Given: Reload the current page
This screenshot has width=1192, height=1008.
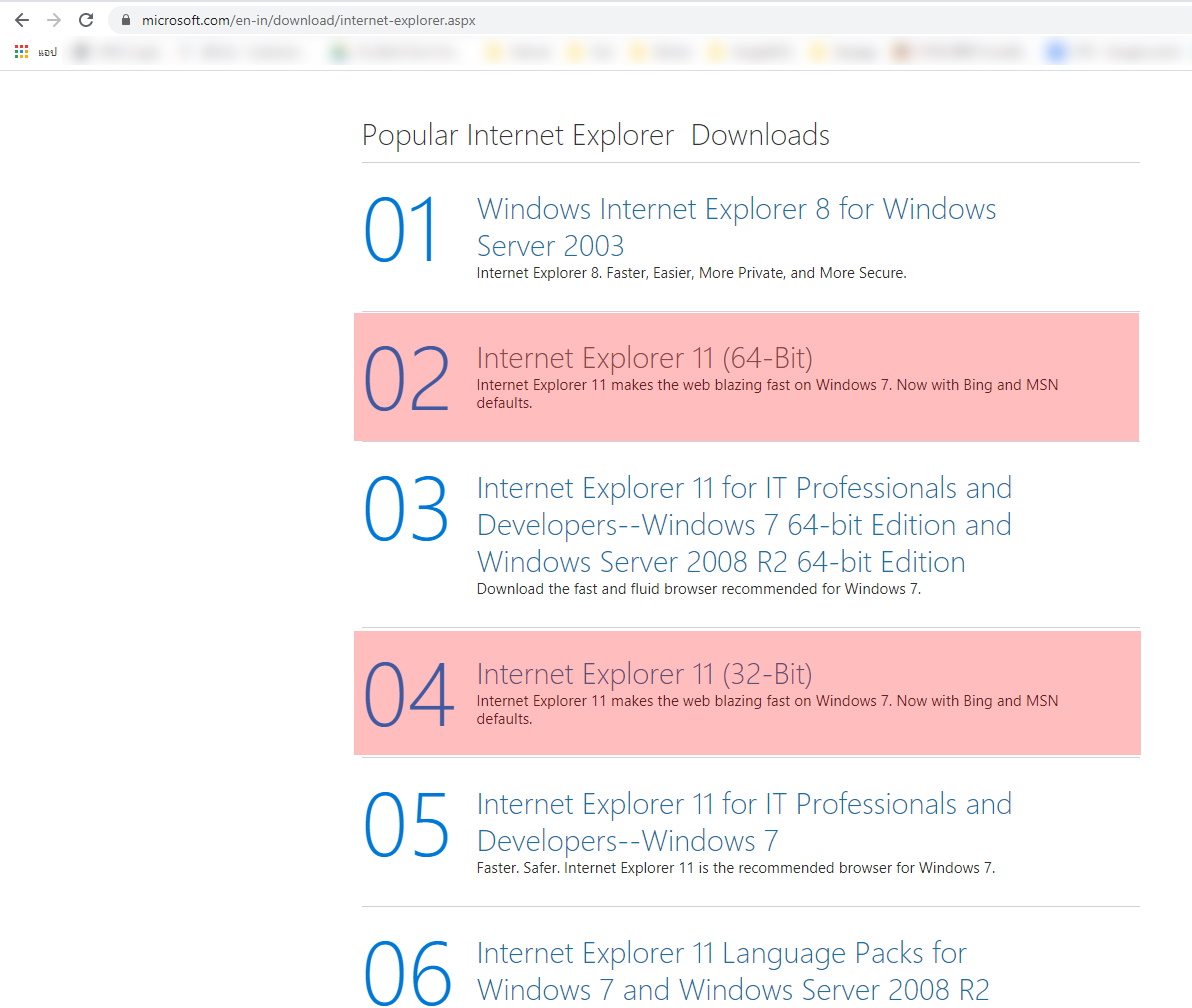Looking at the screenshot, I should [x=86, y=19].
